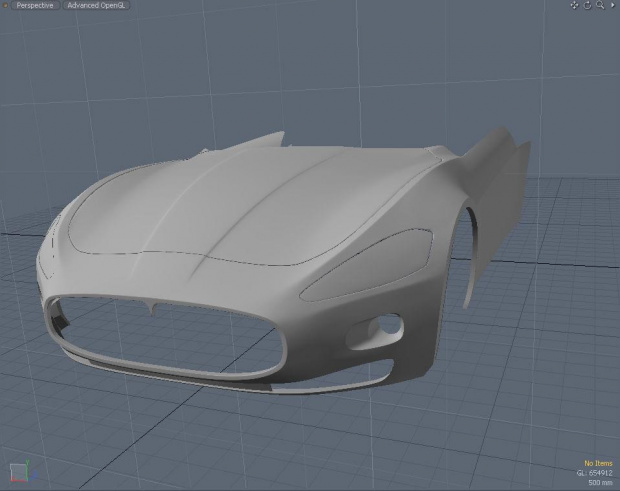Click the pan view (move arrows) icon
This screenshot has width=620, height=491.
coord(574,5)
